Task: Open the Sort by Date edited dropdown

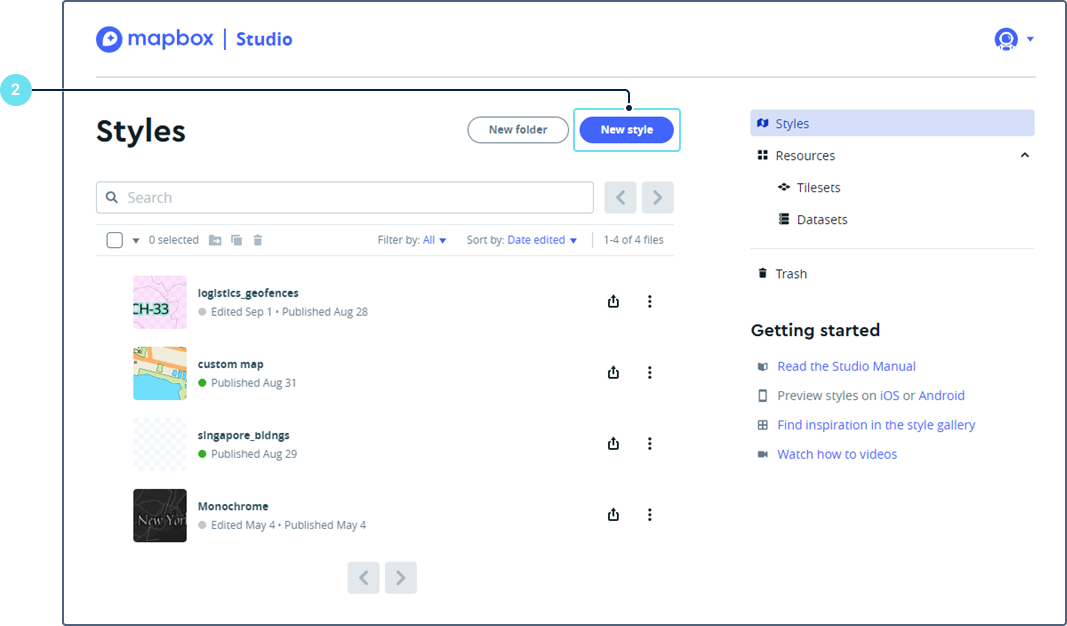Action: point(542,240)
